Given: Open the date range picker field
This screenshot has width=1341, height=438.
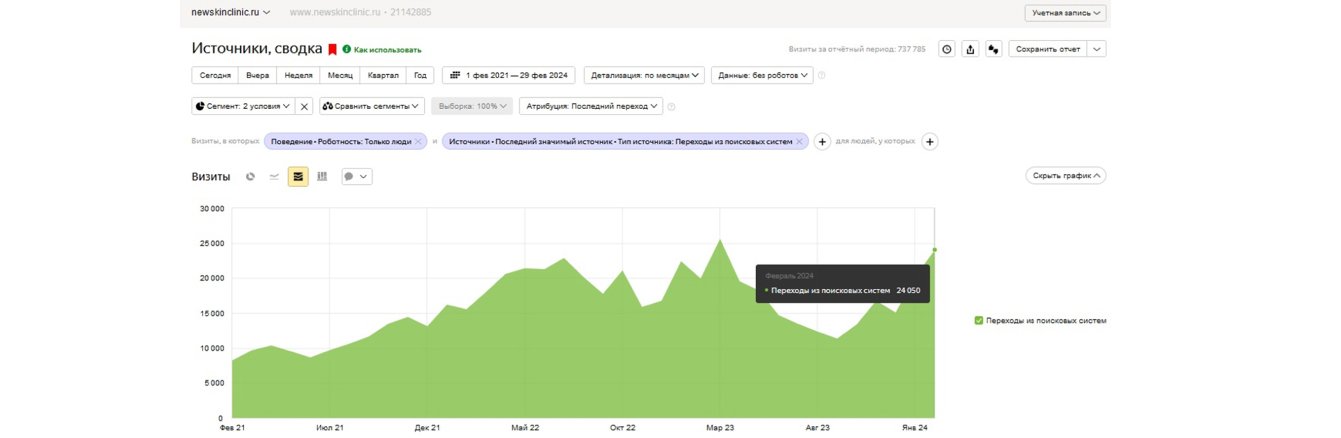Looking at the screenshot, I should click(x=509, y=75).
